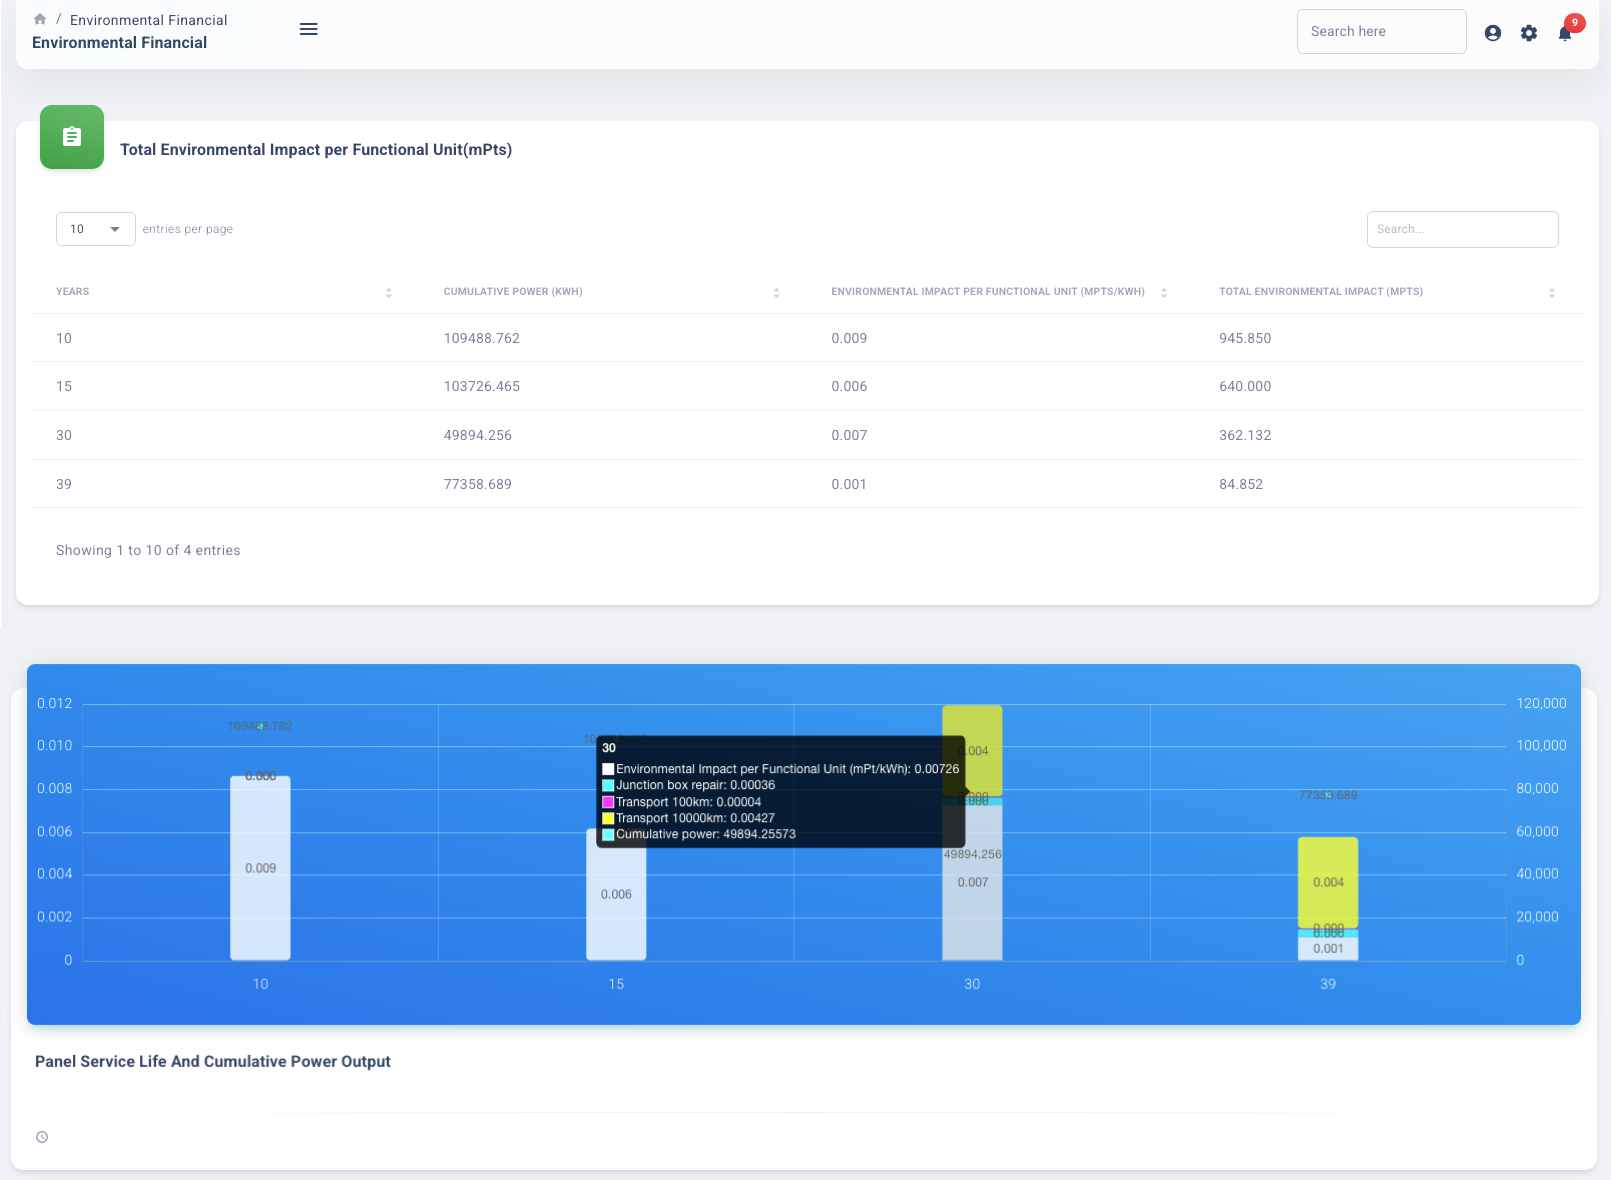
Task: Select cell value 945.850
Action: click(x=1245, y=338)
